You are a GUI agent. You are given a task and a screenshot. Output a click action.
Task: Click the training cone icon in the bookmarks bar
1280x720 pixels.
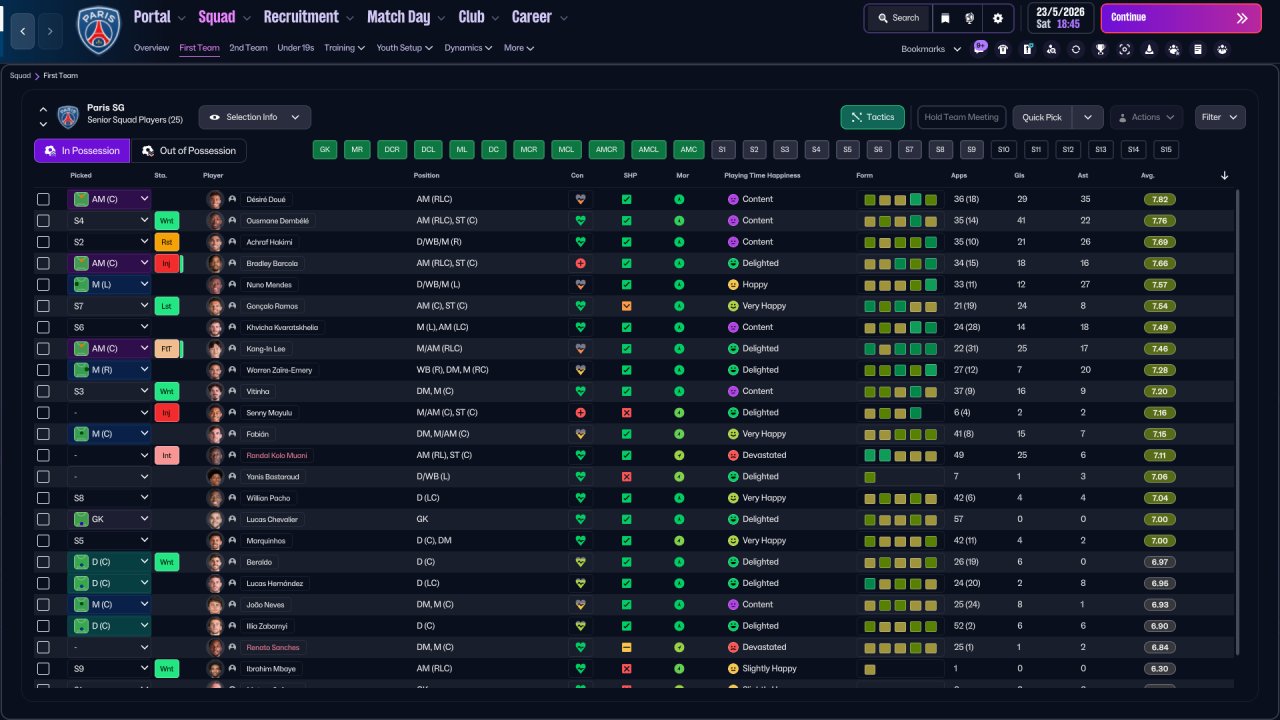coord(1149,49)
